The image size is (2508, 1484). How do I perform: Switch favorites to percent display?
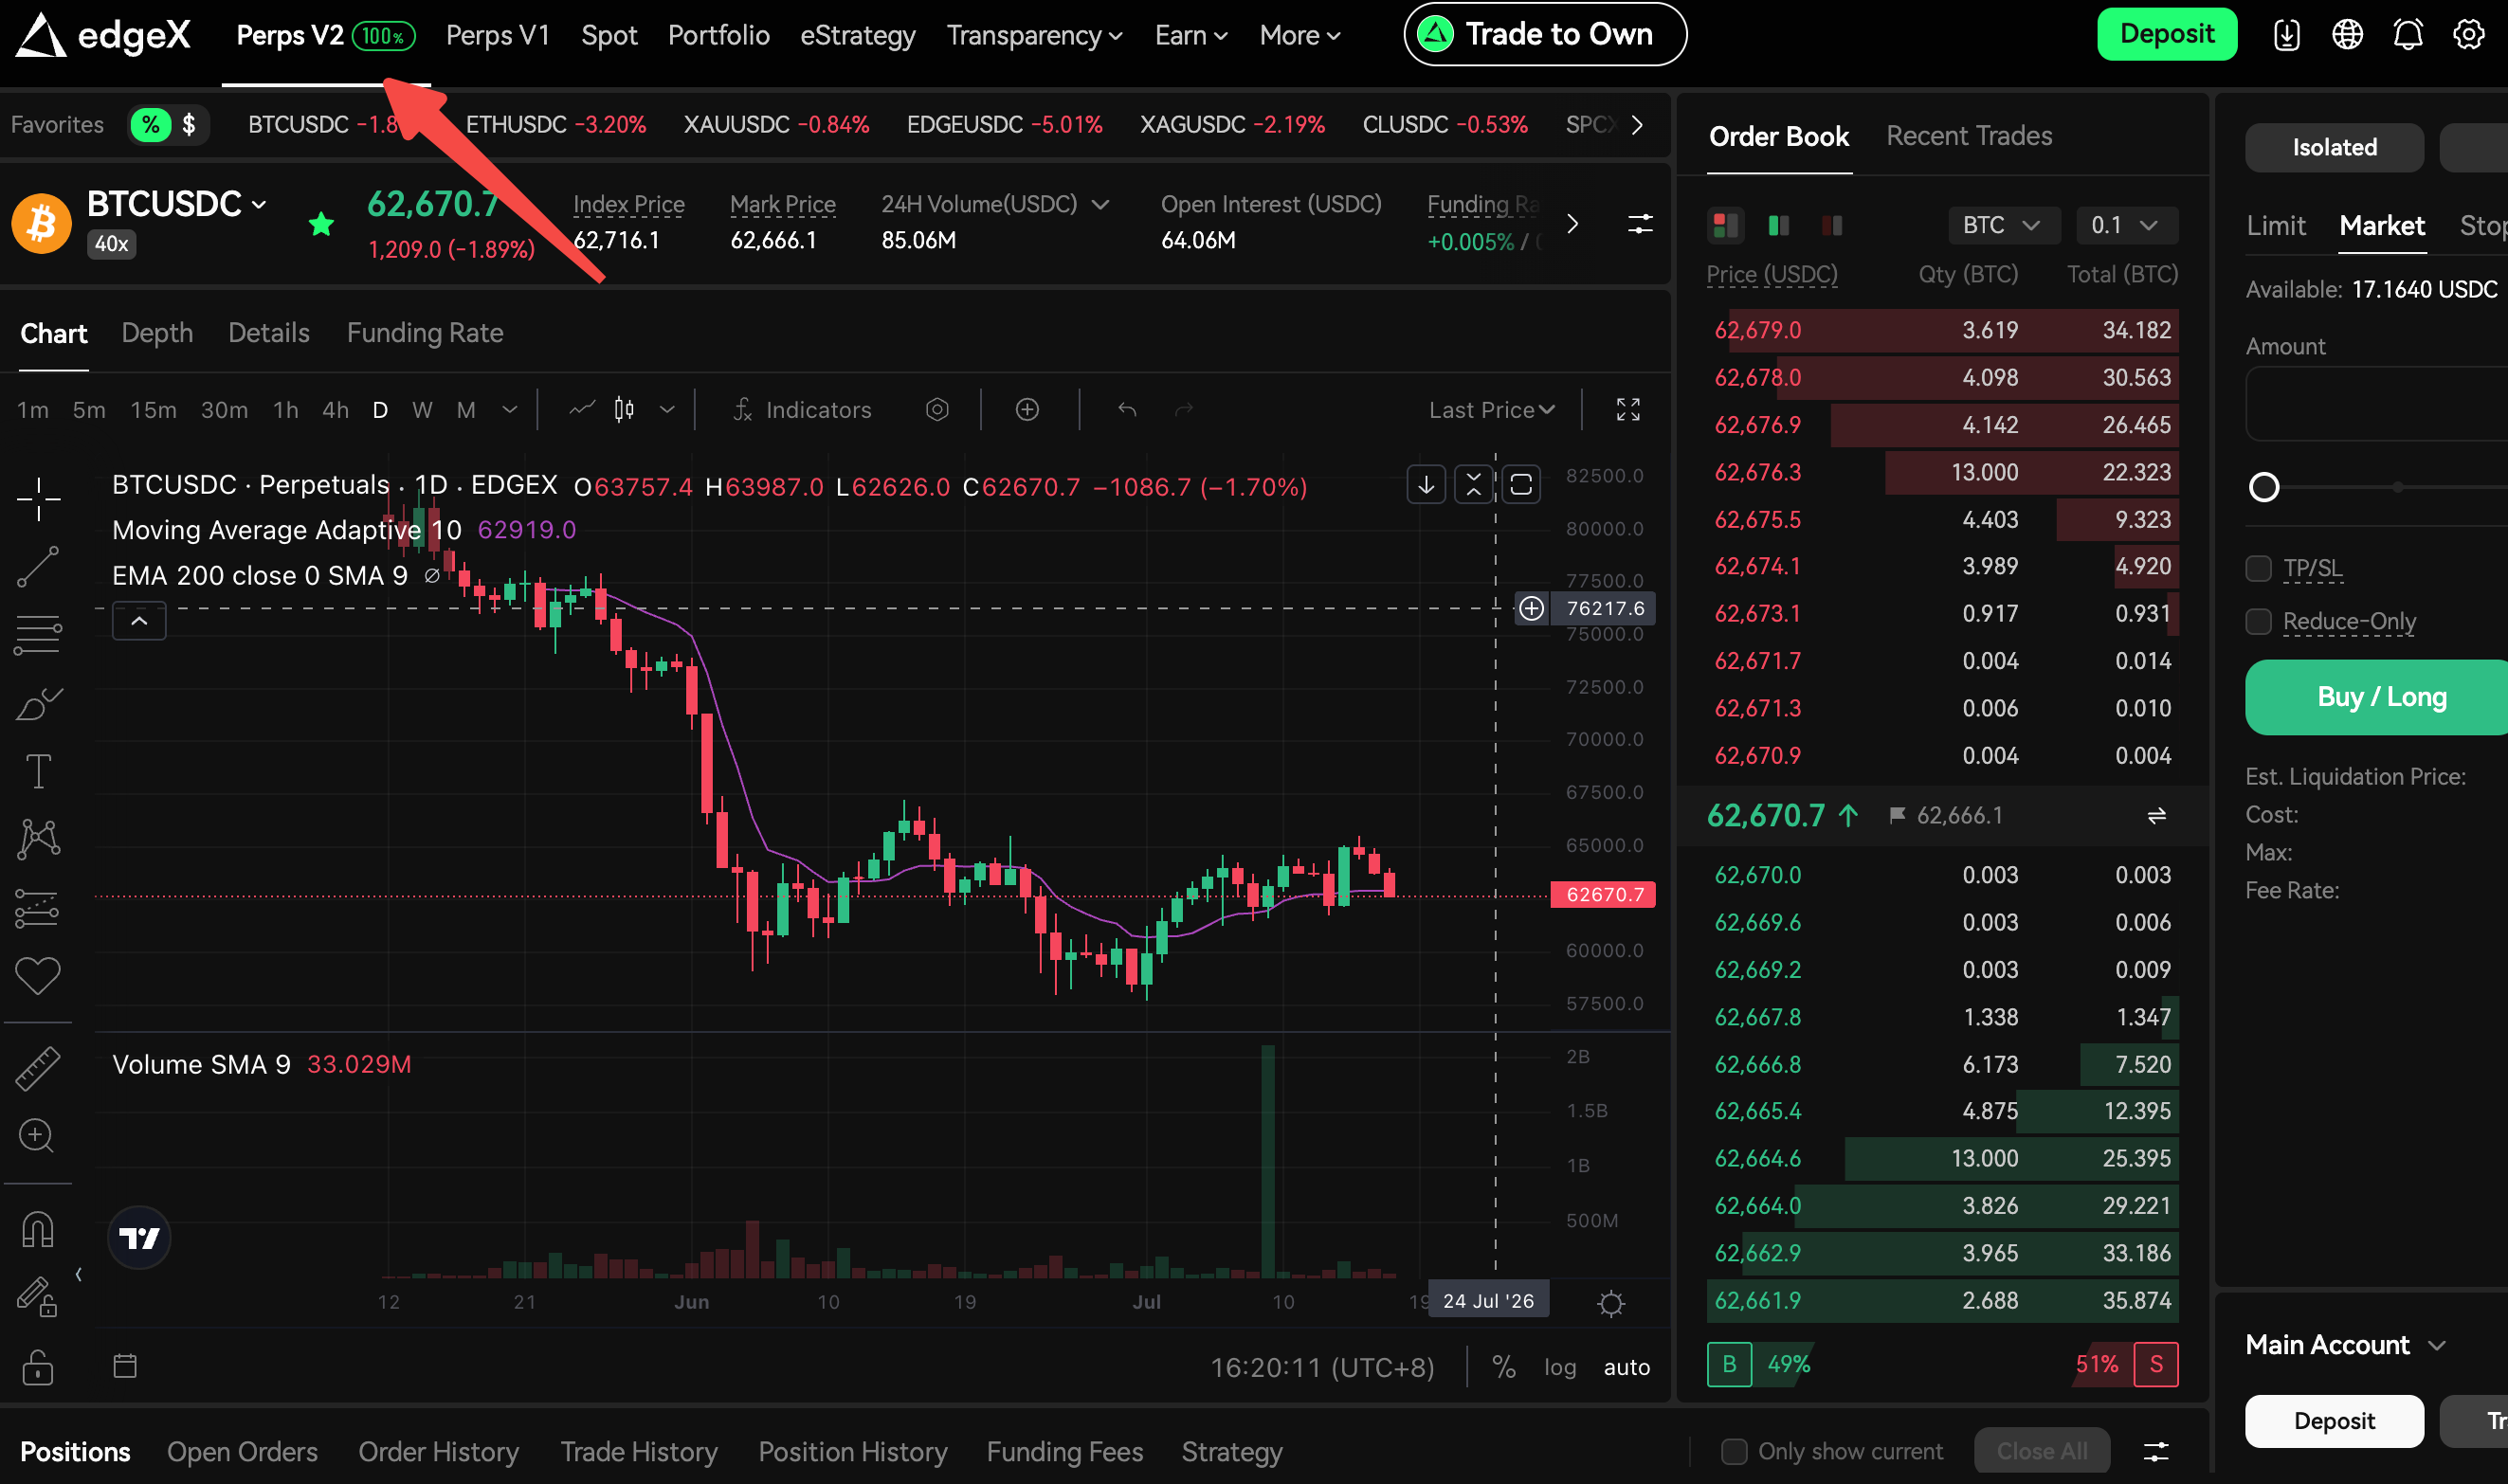pos(150,125)
